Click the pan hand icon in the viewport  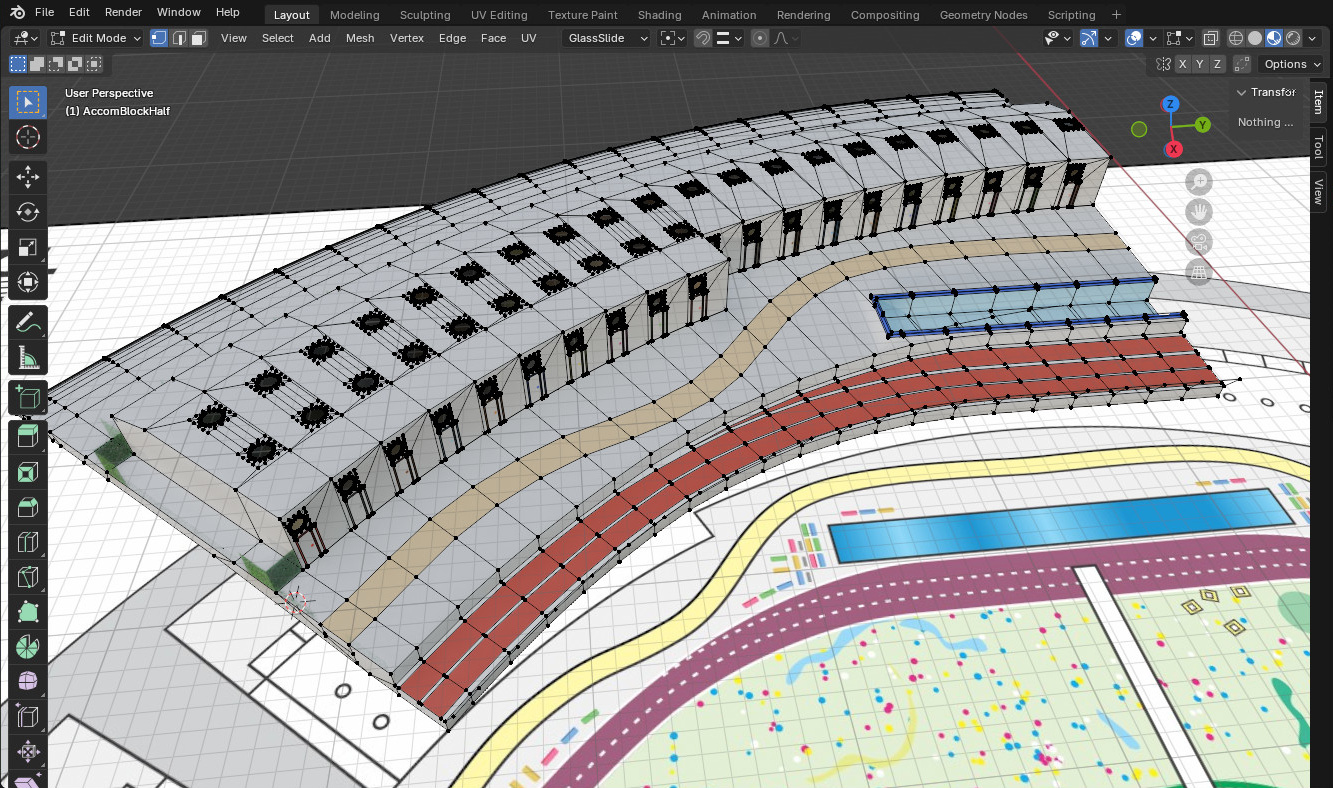[x=1198, y=211]
